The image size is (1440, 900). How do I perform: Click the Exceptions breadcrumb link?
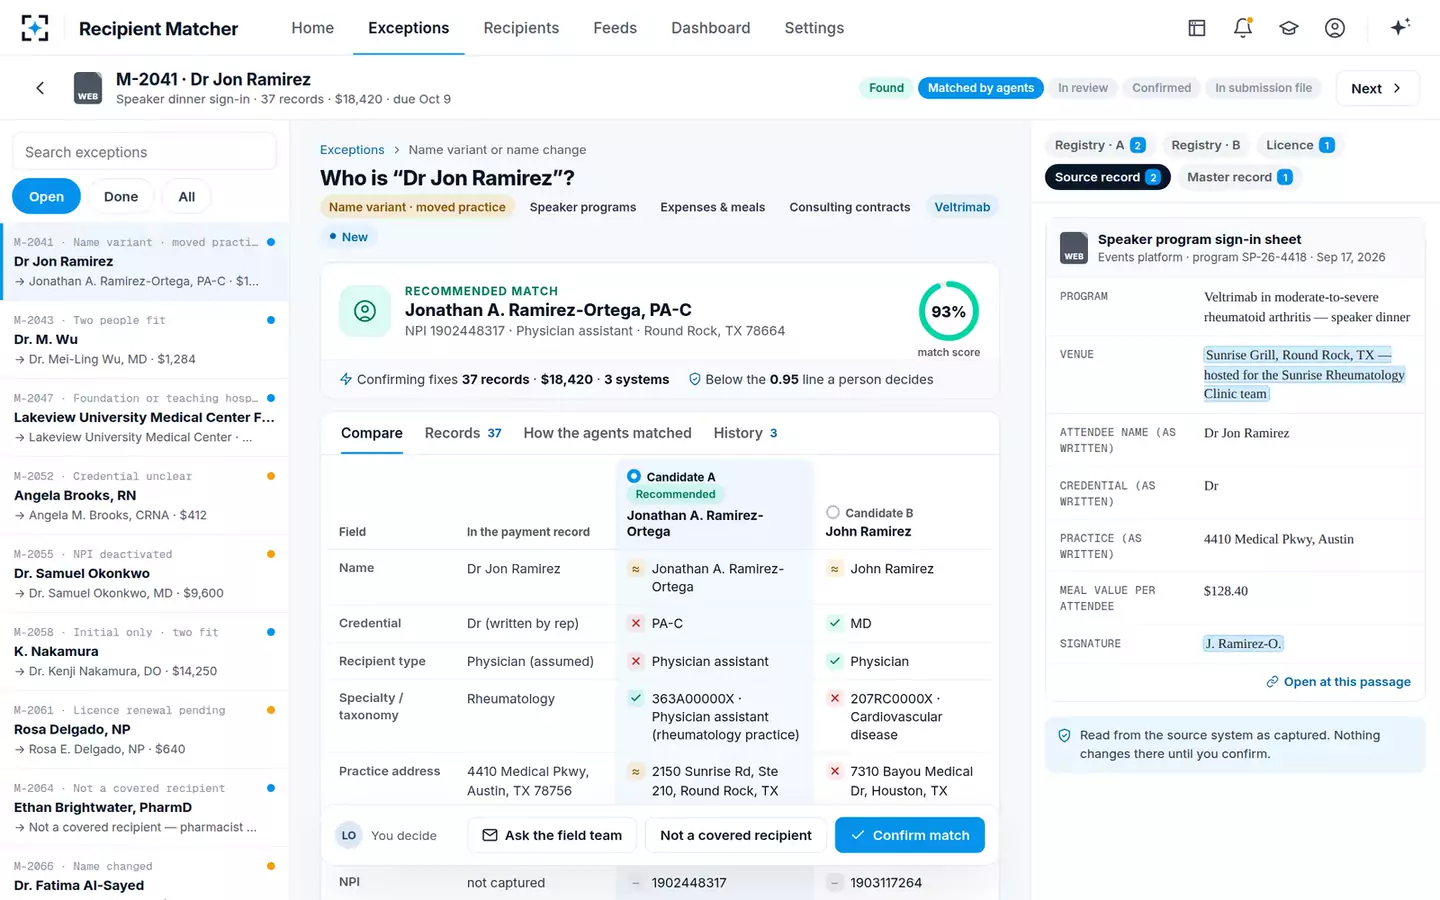coord(352,150)
